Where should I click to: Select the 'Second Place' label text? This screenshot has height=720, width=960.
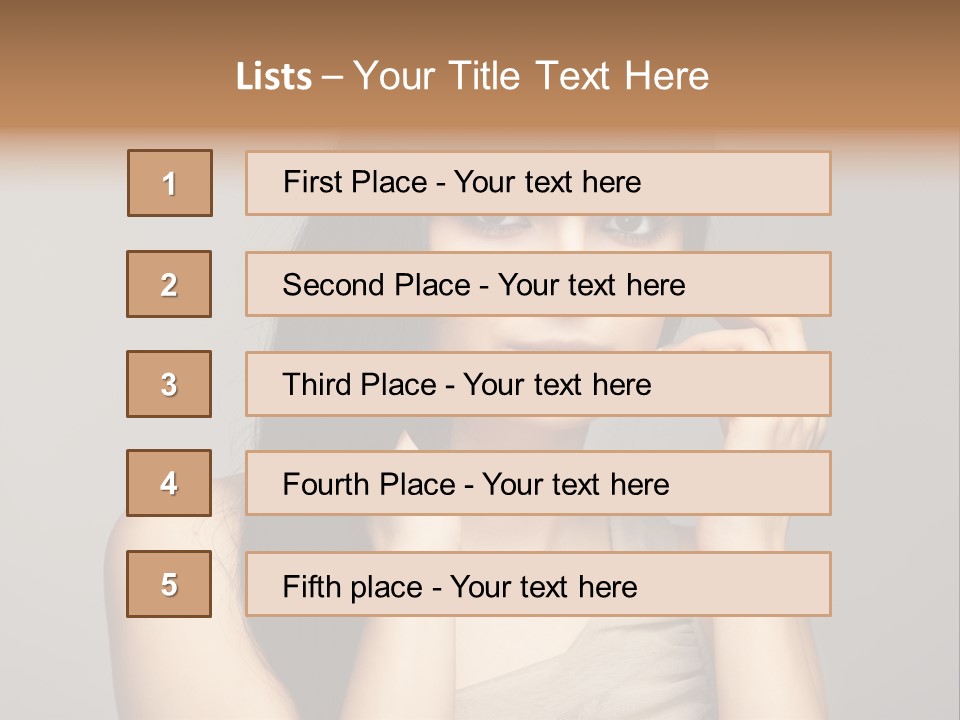click(374, 285)
